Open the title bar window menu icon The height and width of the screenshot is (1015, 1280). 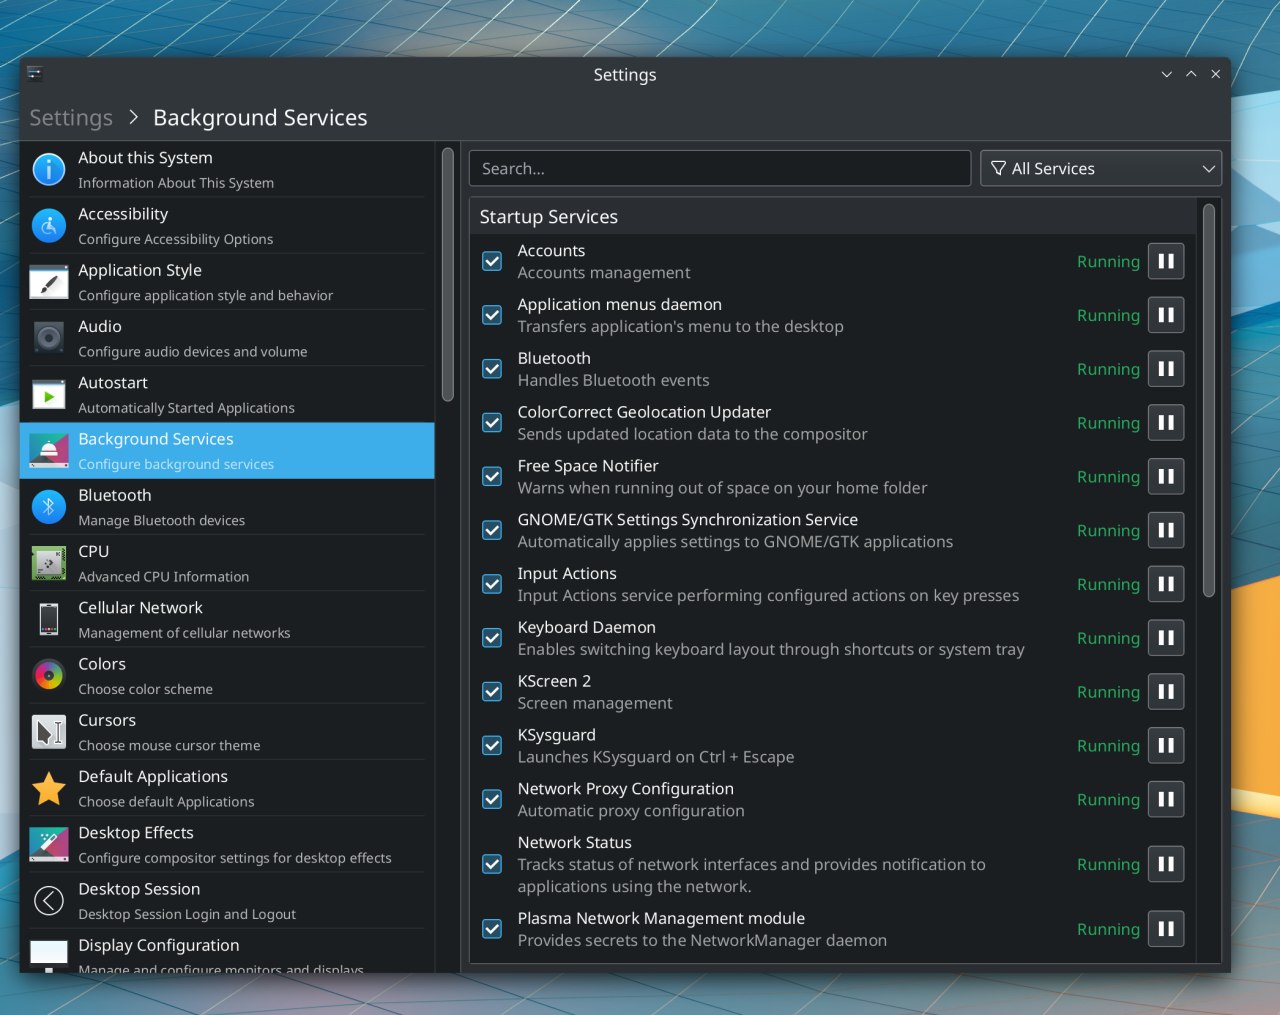[x=34, y=74]
